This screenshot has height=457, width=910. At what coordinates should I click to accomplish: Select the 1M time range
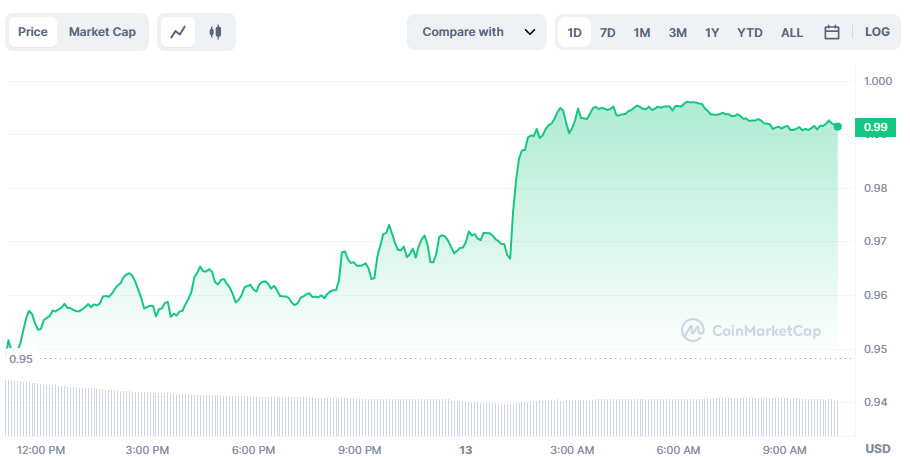click(x=642, y=33)
